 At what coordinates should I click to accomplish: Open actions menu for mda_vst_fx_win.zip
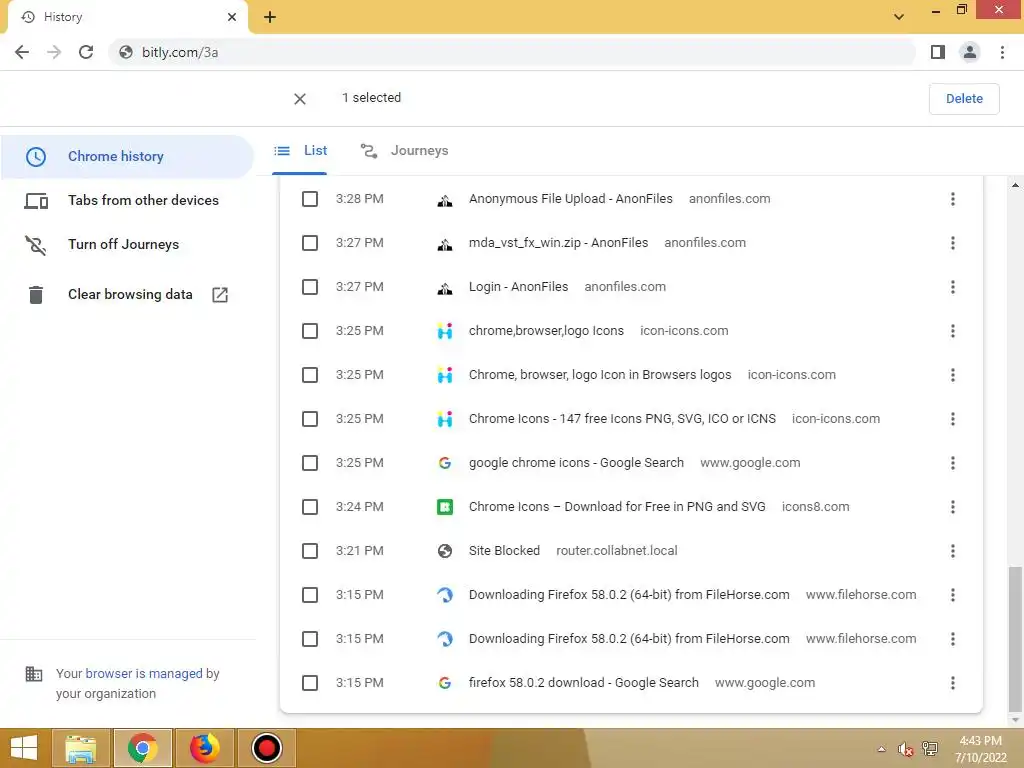(x=953, y=243)
